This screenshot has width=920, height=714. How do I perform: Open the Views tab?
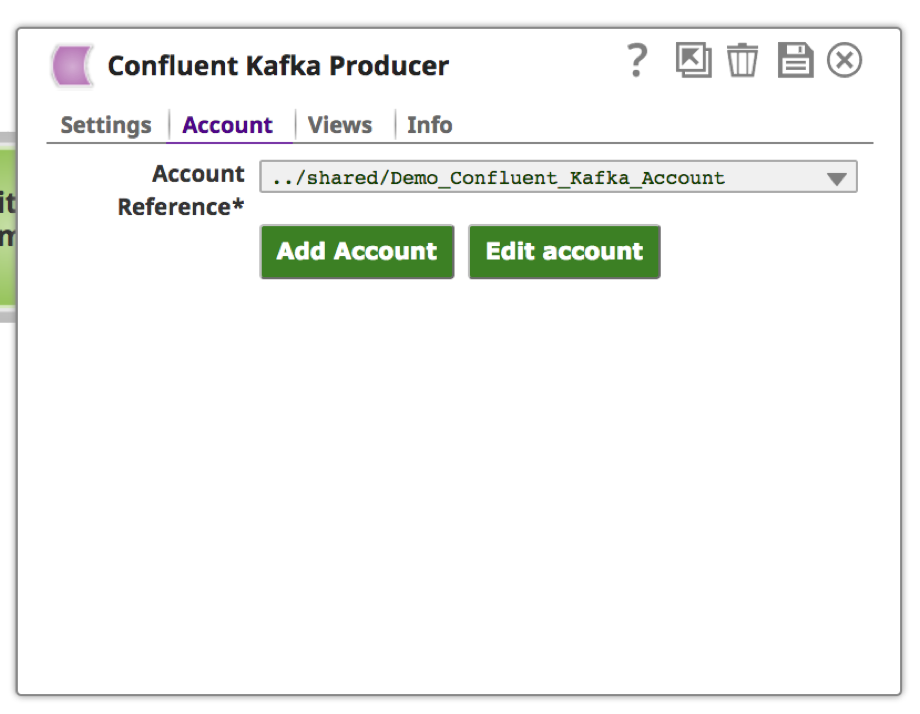tap(340, 125)
